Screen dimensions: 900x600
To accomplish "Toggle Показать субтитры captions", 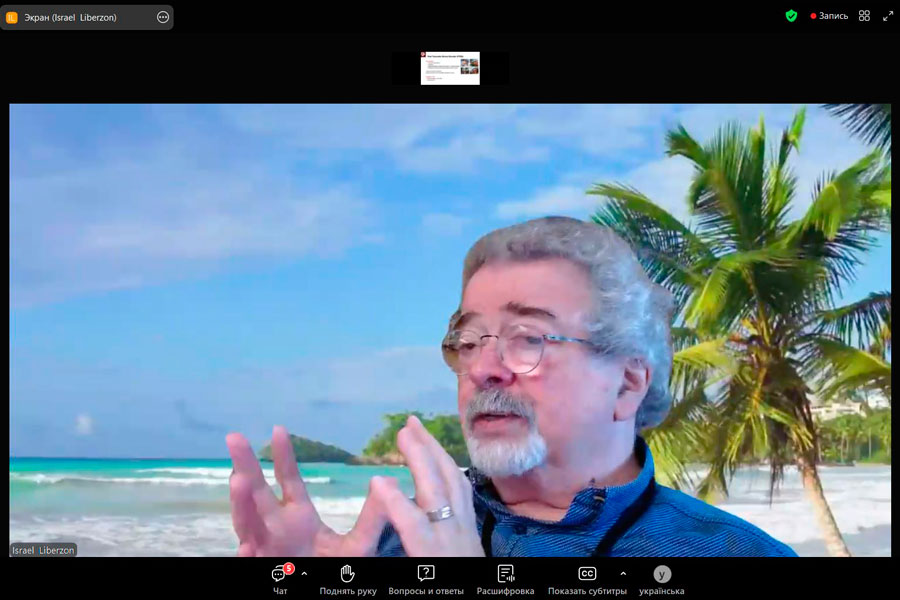I will click(587, 579).
